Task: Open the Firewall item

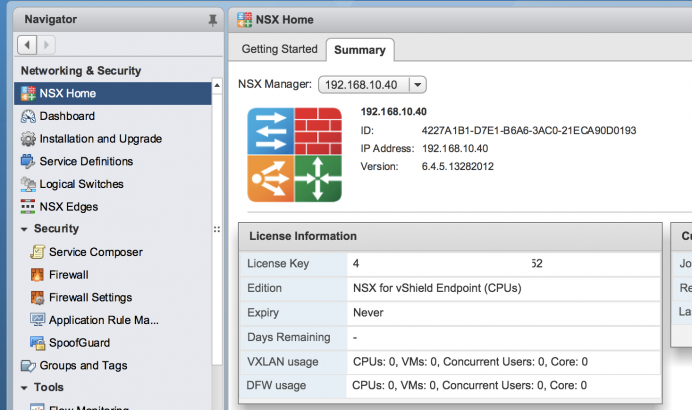Action: (68, 275)
